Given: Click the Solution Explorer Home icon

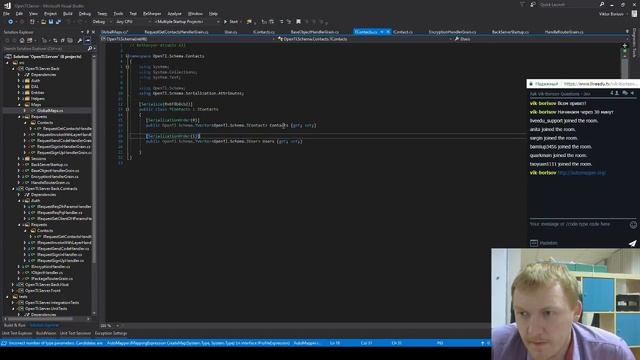Looking at the screenshot, I should click(22, 40).
